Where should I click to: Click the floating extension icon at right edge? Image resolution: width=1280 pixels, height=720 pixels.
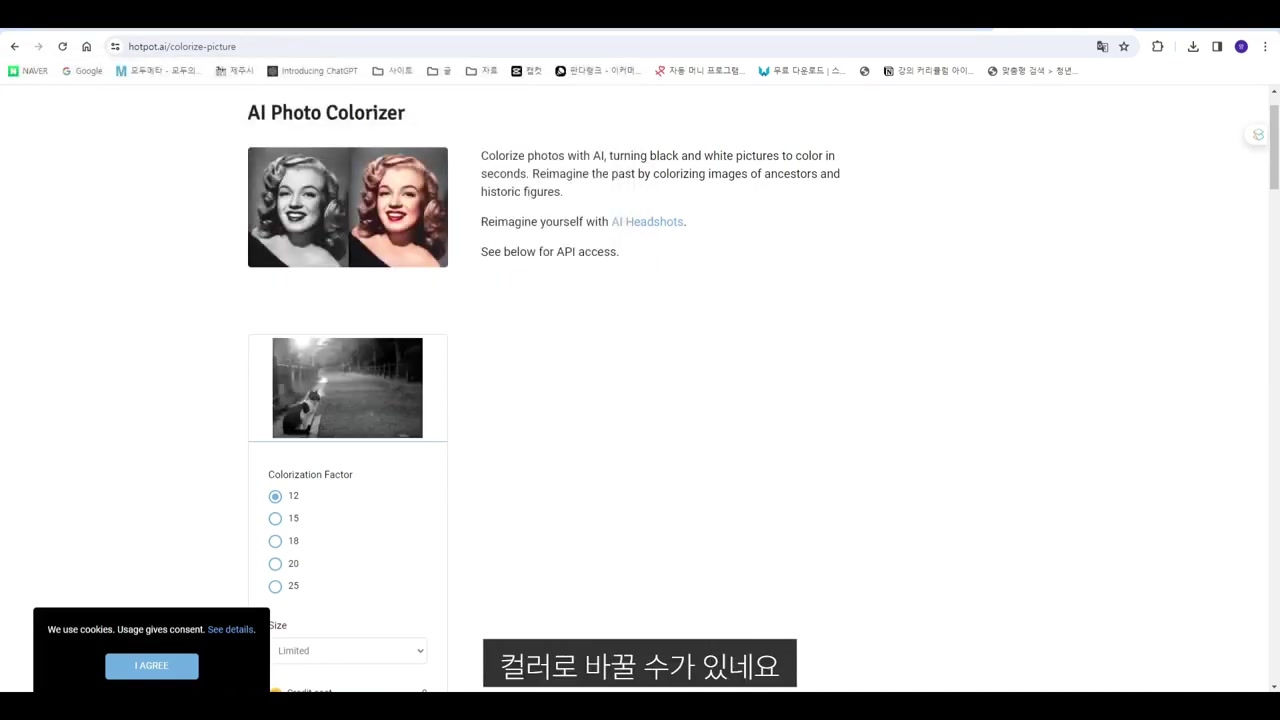1258,135
